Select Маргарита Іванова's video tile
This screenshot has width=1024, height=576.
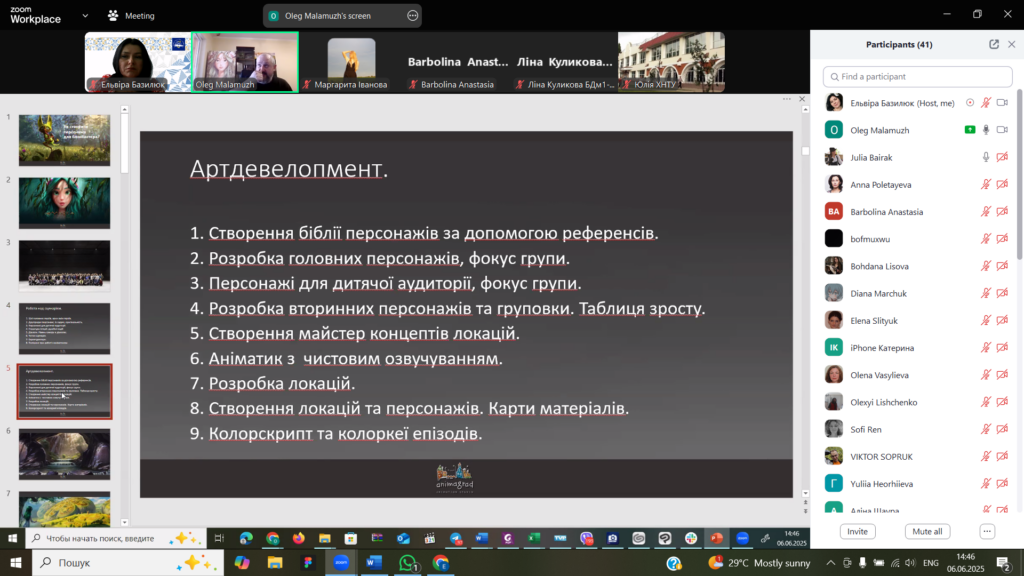coord(351,62)
